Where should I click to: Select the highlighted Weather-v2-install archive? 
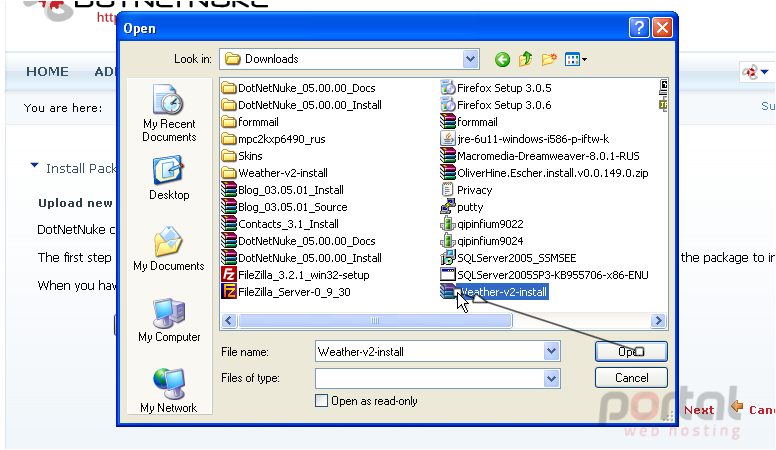click(x=494, y=292)
